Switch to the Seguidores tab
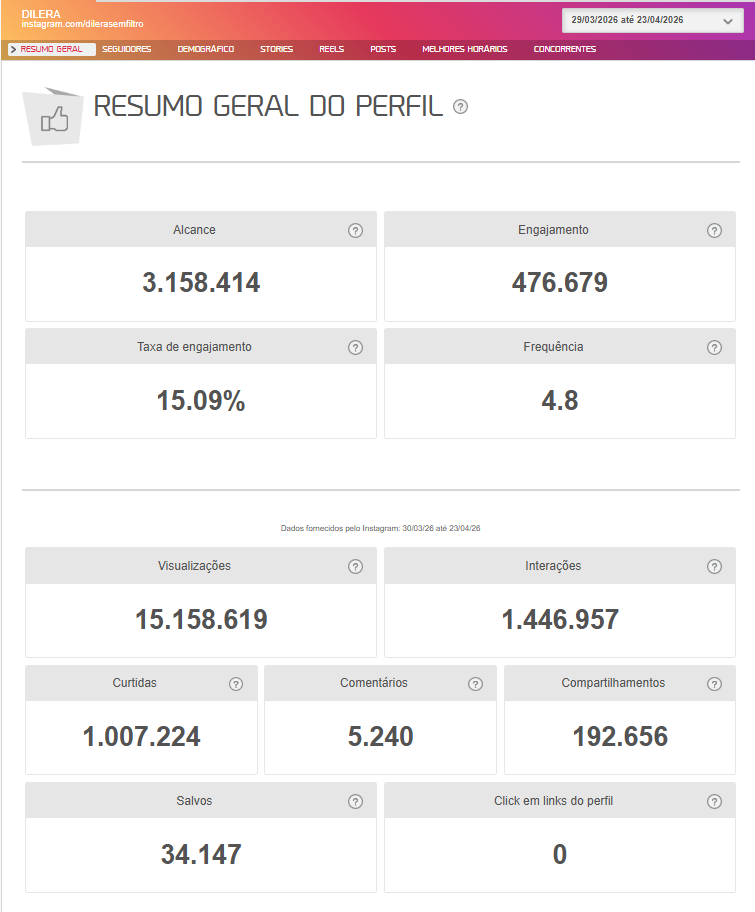755x912 pixels. pos(127,49)
